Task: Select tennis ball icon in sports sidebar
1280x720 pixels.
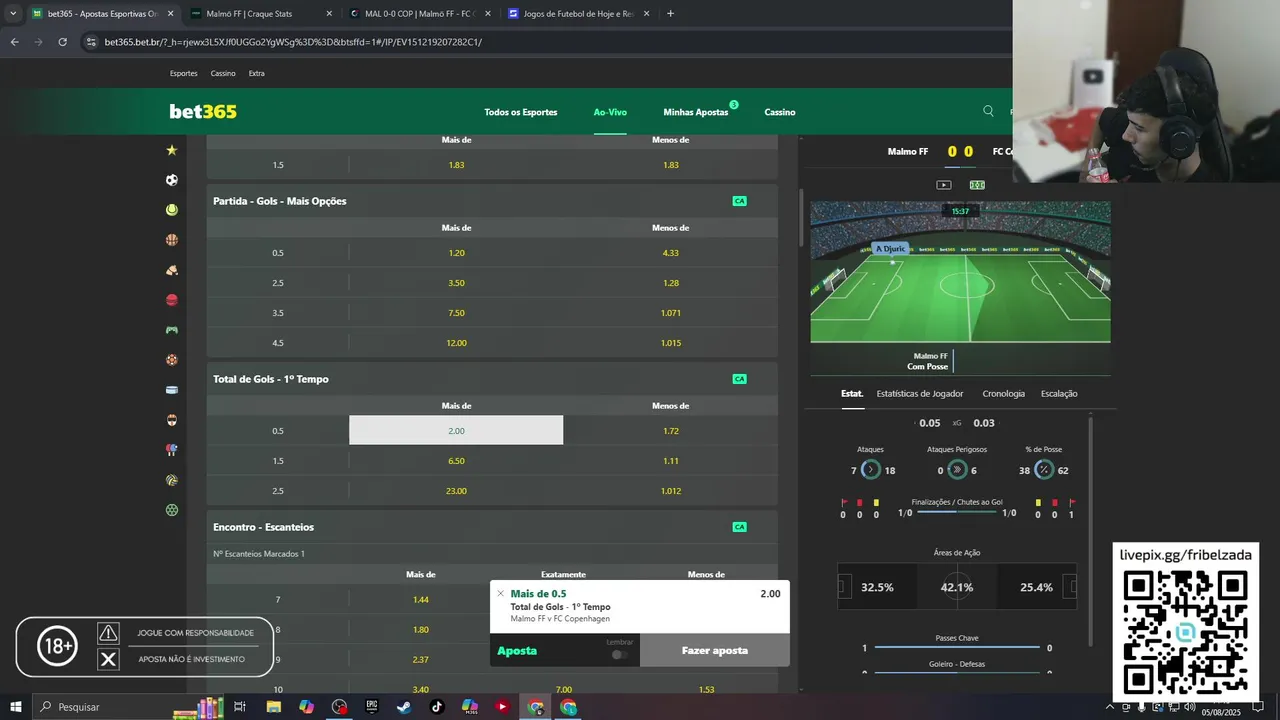Action: [x=172, y=210]
